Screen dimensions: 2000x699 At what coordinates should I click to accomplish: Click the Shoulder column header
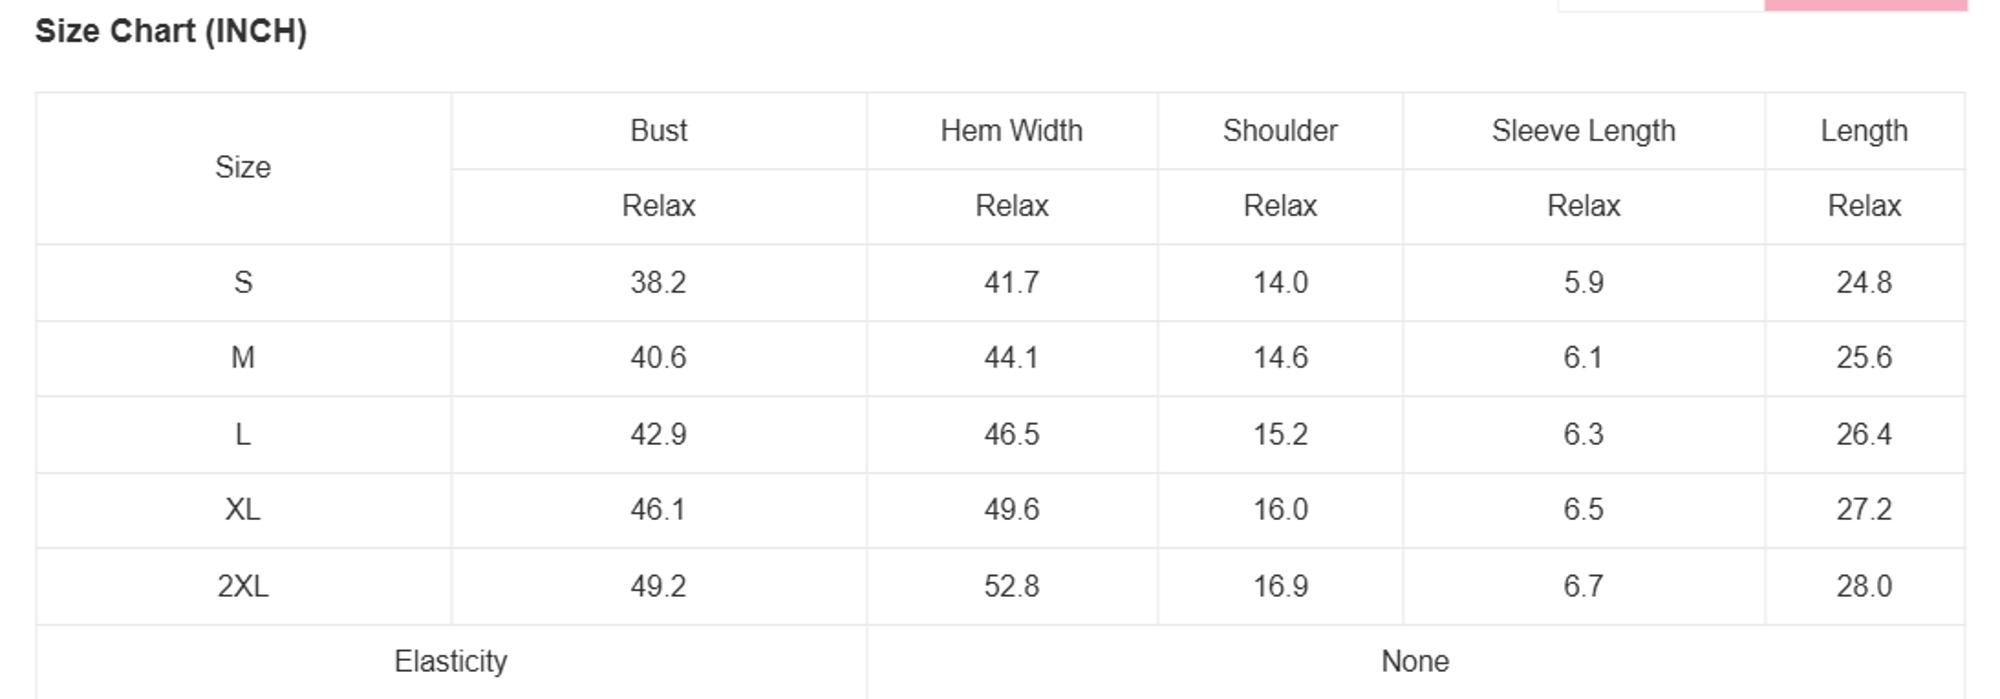point(1280,131)
